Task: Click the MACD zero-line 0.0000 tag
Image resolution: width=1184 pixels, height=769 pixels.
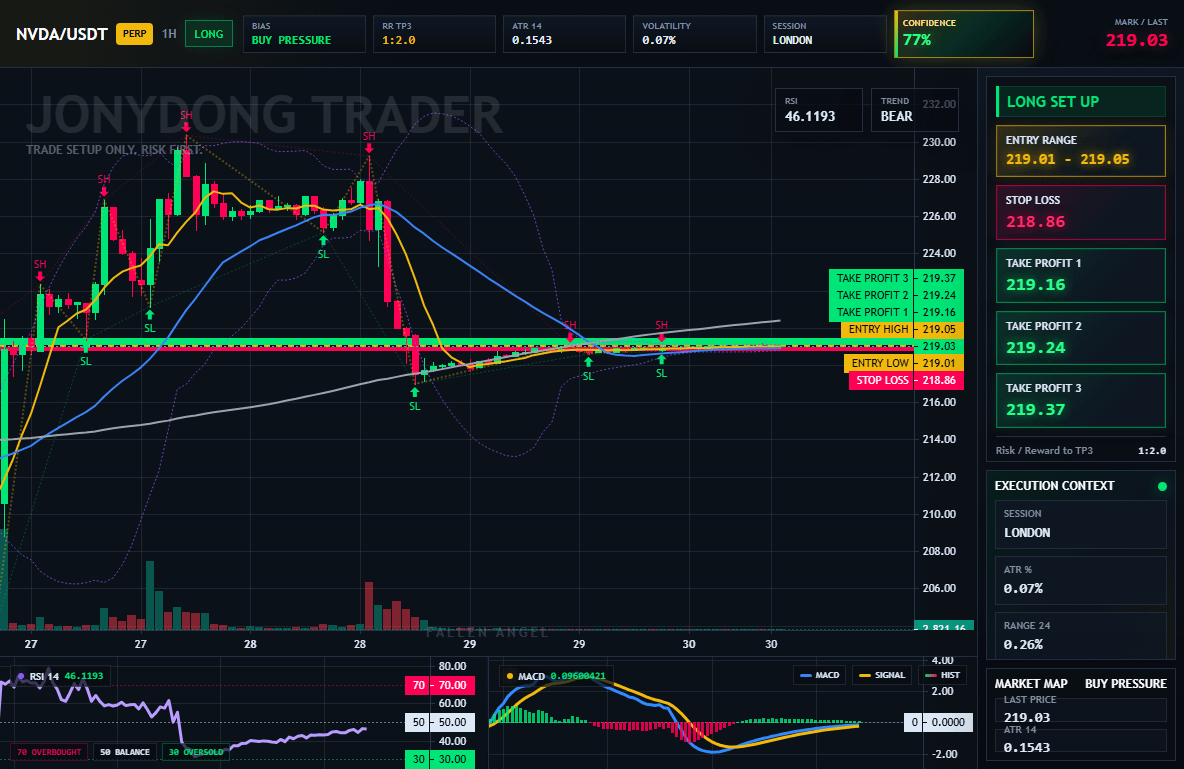Action: [939, 722]
